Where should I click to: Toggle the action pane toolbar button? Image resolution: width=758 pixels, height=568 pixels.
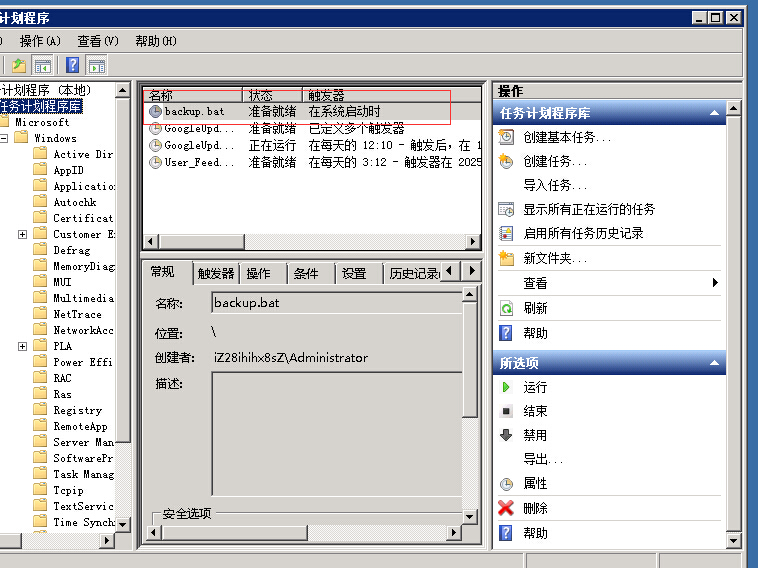tap(97, 66)
